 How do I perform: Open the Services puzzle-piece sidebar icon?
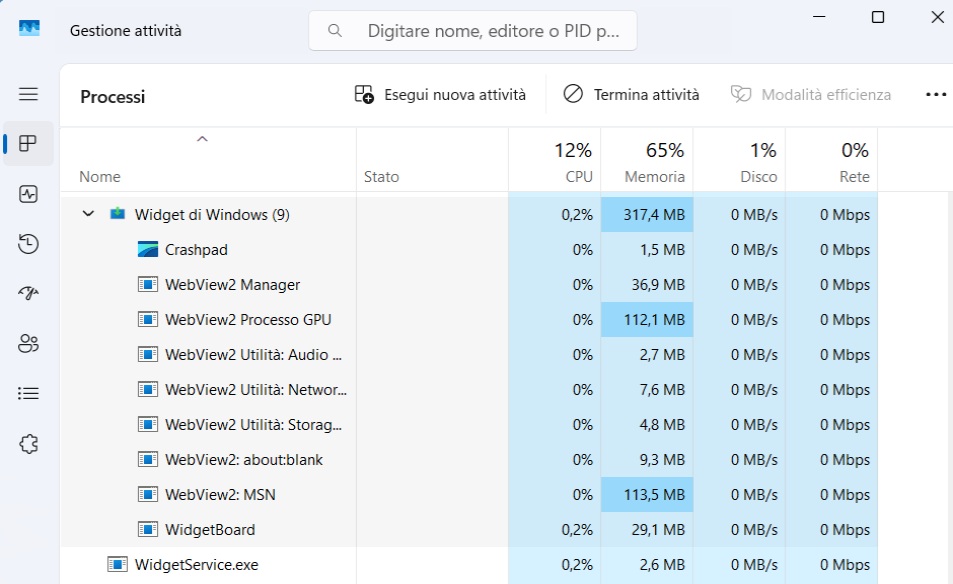(28, 444)
